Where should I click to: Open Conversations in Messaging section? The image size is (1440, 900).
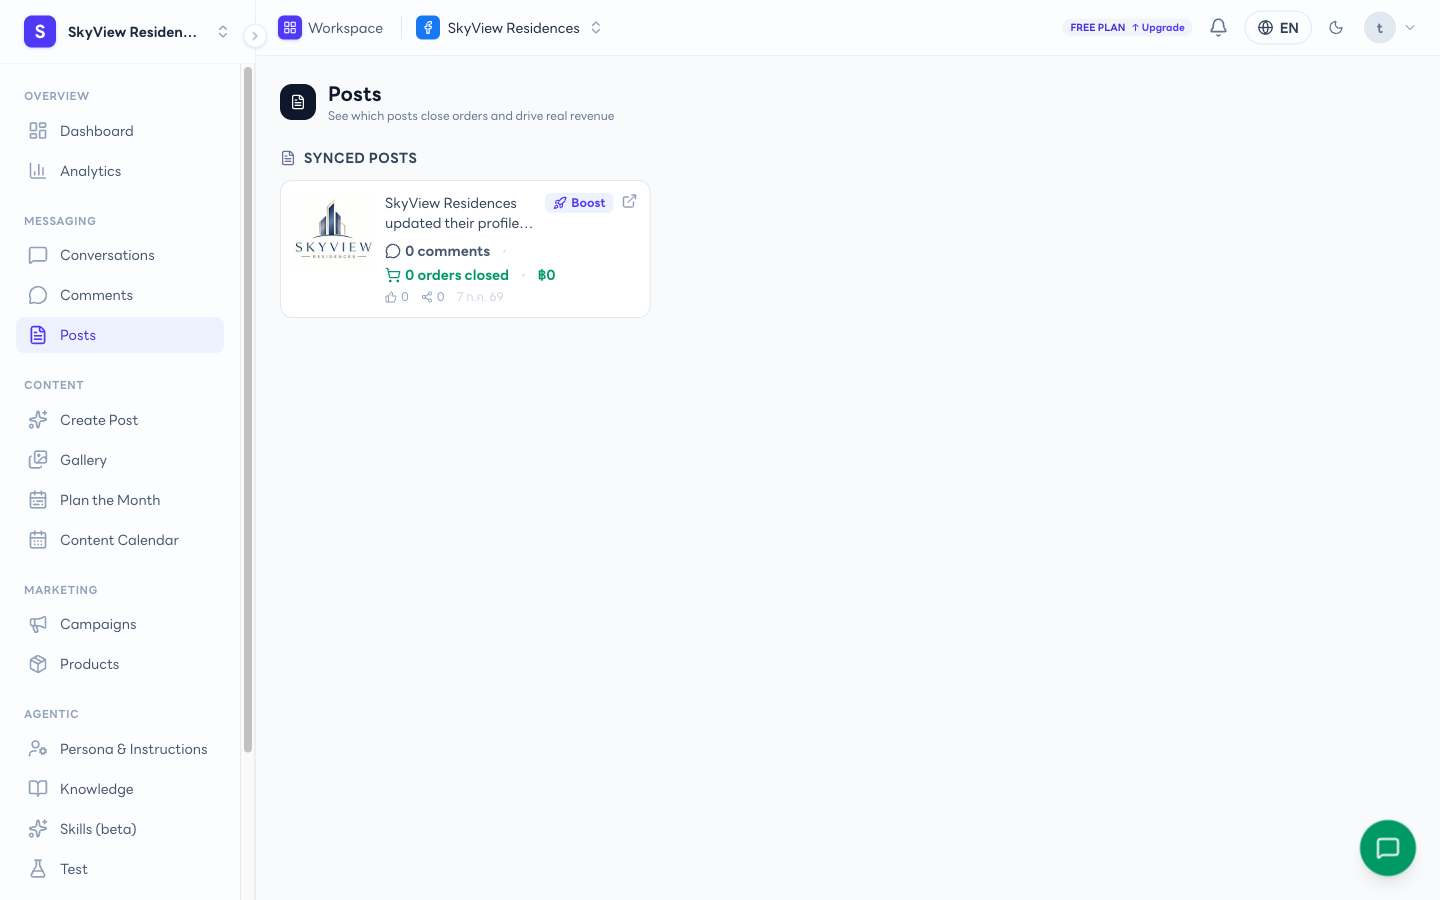pyautogui.click(x=120, y=255)
